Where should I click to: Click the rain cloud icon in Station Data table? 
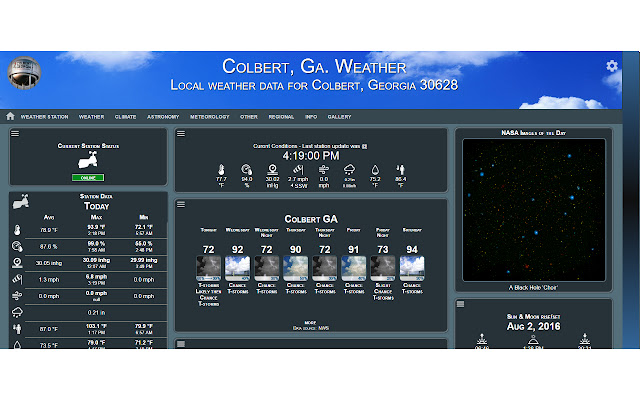pyautogui.click(x=17, y=312)
